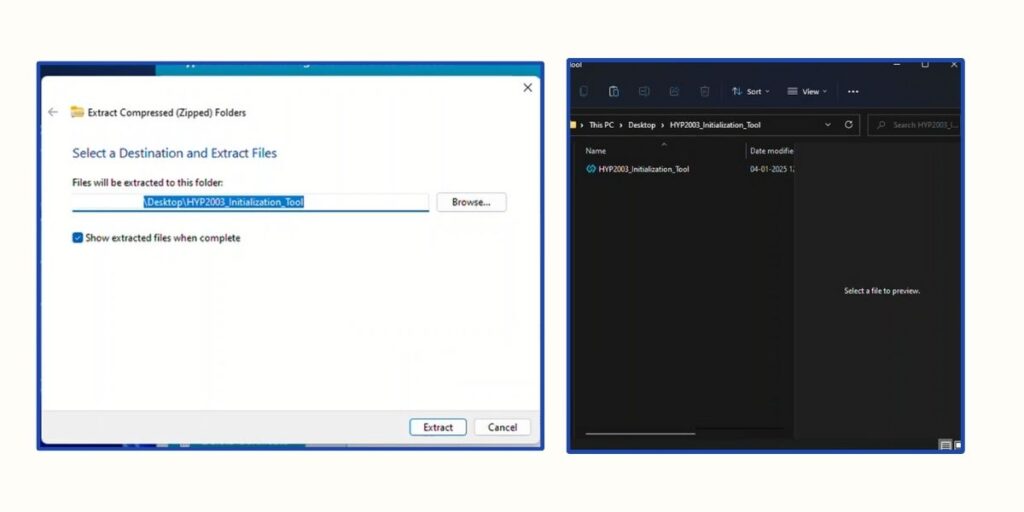This screenshot has width=1024, height=512.
Task: Close the Extract Compressed Folders dialog
Action: (x=528, y=88)
